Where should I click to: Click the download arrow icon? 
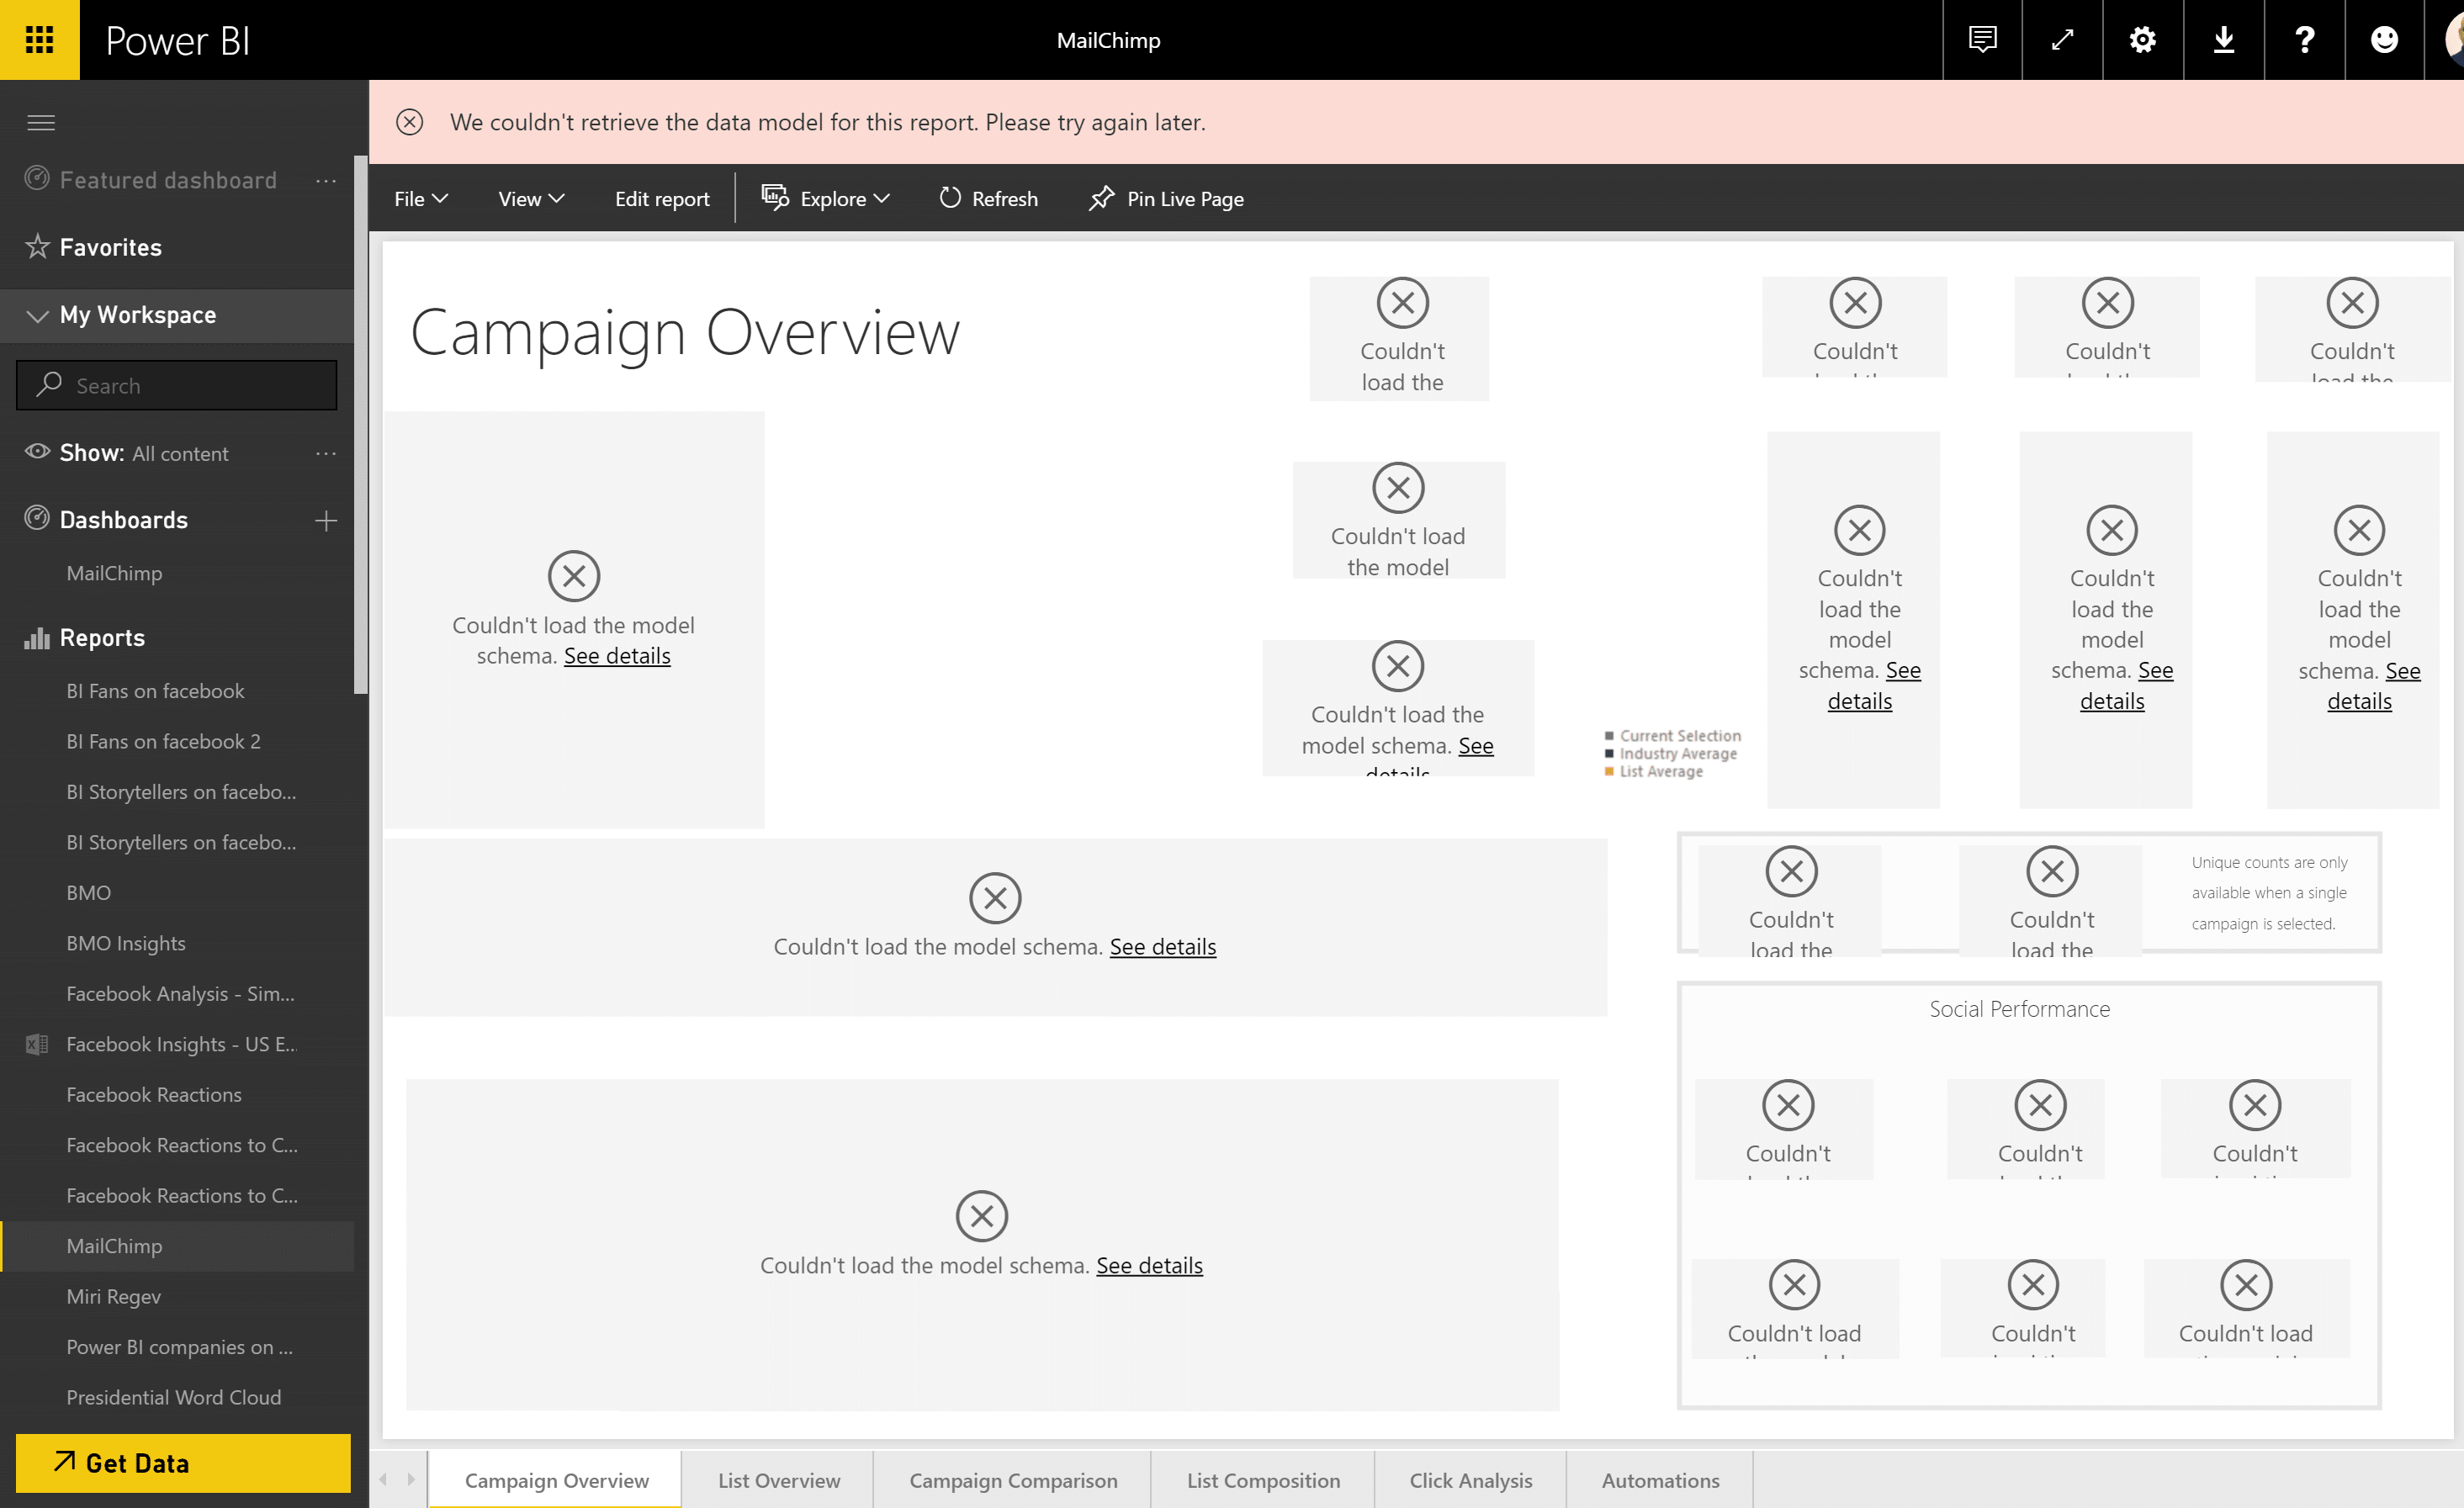[2223, 40]
